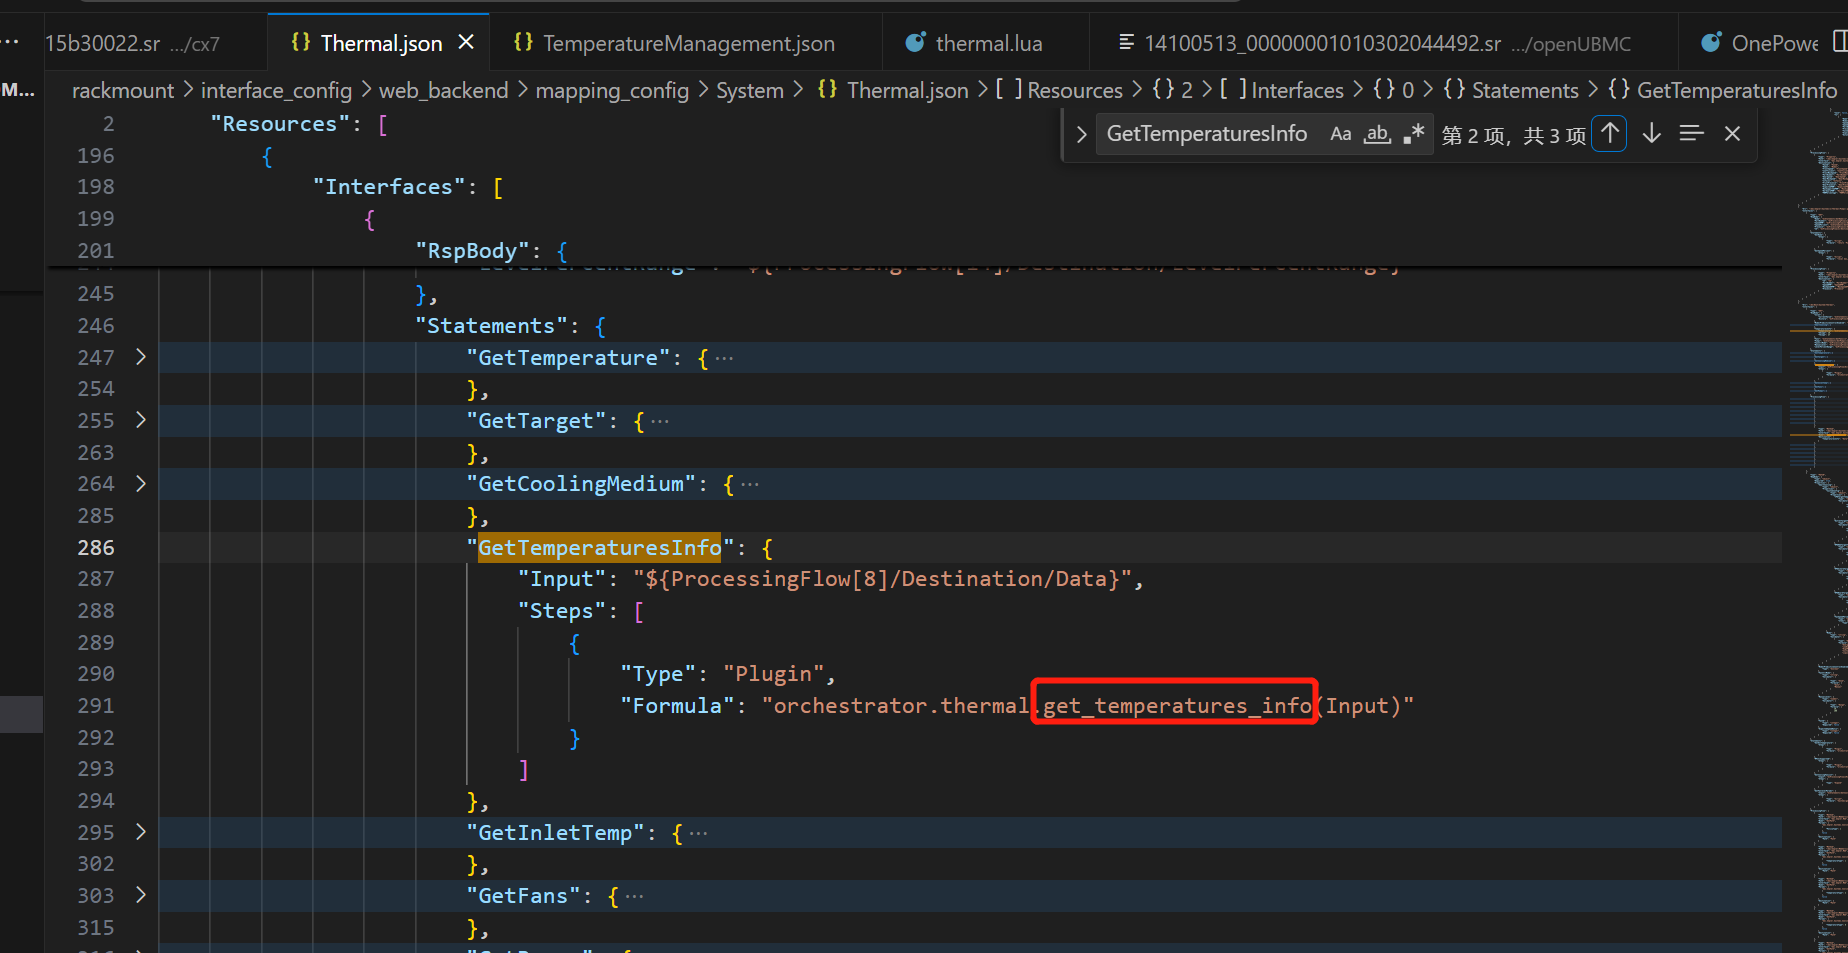Select mapping_config in breadcrumb path
This screenshot has height=953, width=1848.
(612, 91)
